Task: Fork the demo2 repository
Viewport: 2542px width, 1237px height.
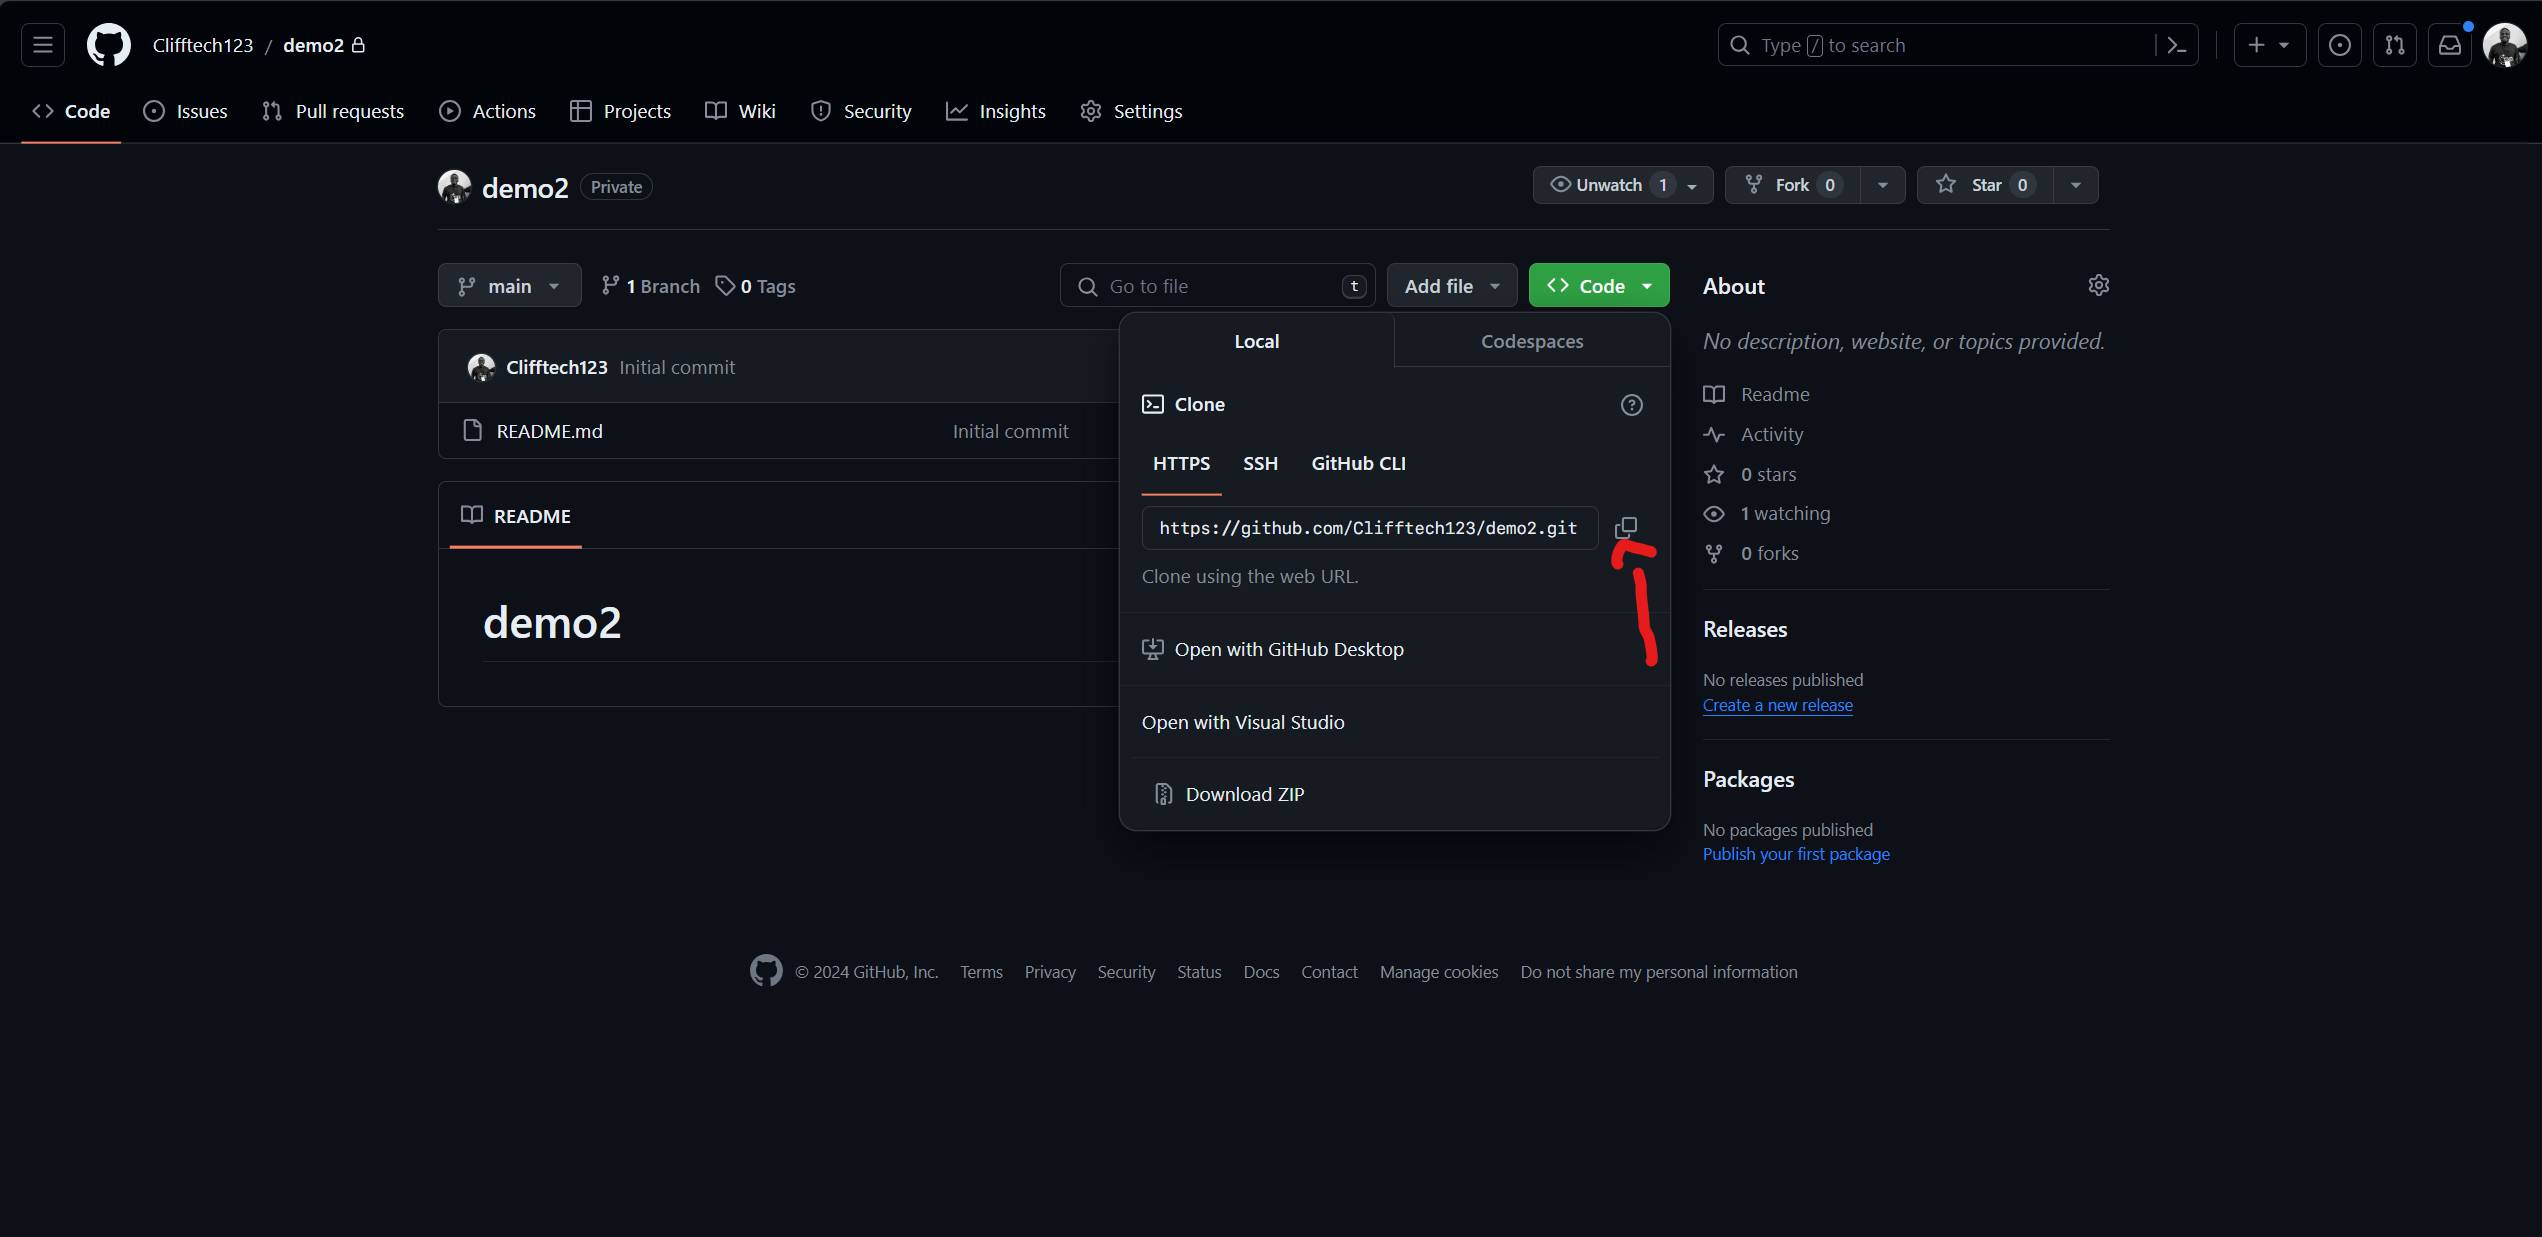Action: click(x=1792, y=185)
